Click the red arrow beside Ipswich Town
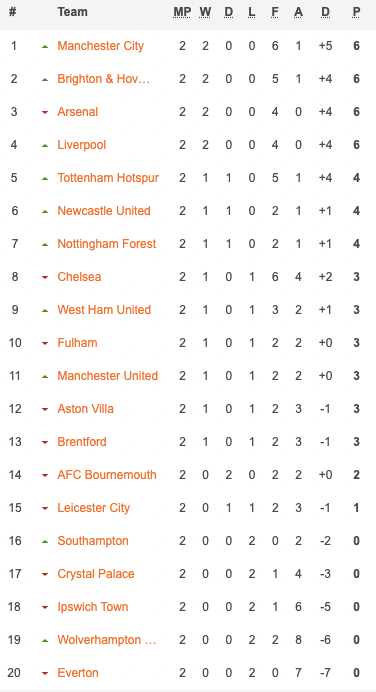376x692 pixels. pyautogui.click(x=45, y=608)
